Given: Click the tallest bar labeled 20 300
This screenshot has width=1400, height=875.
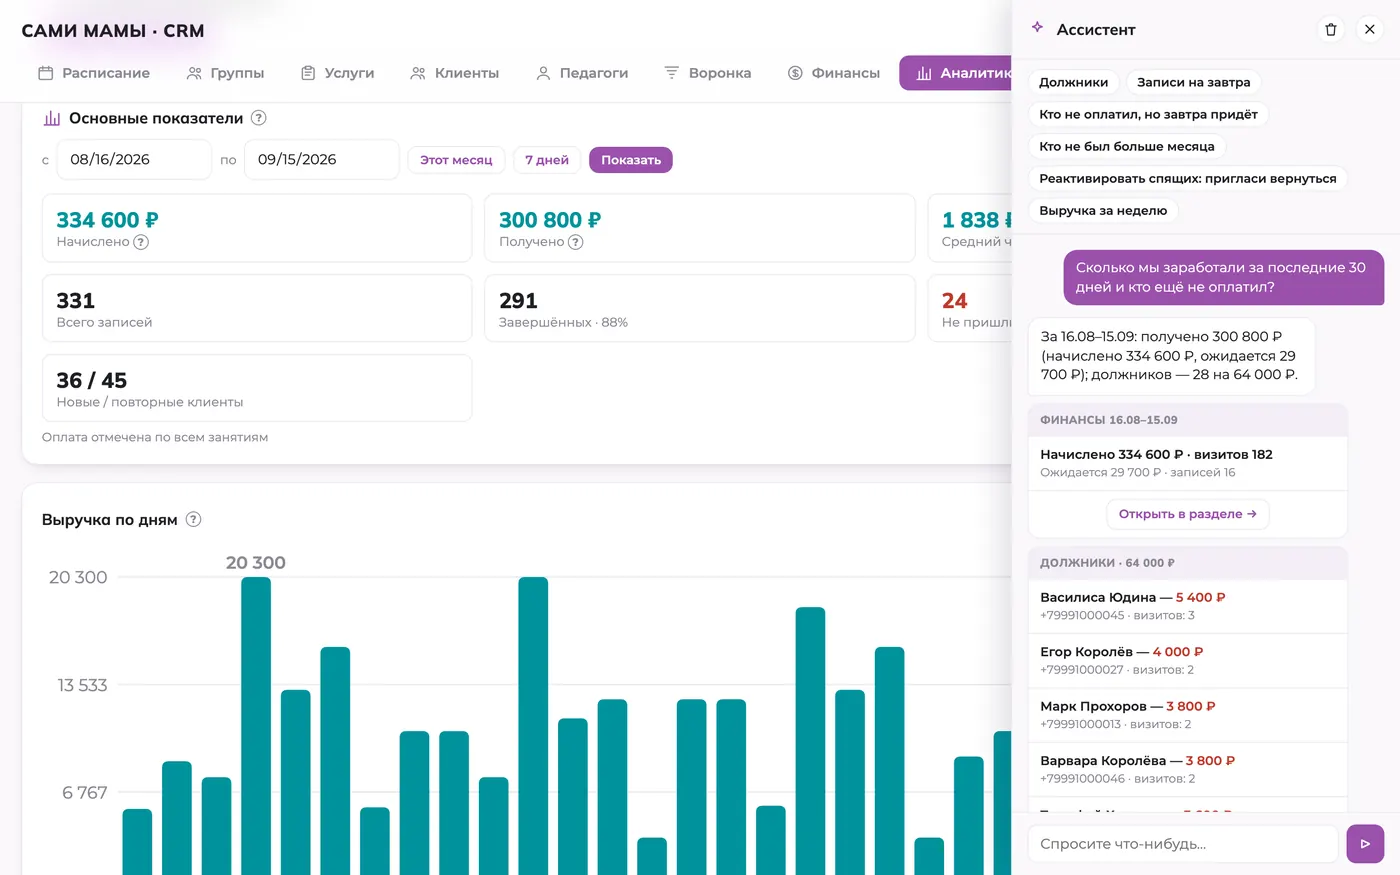Looking at the screenshot, I should 256,726.
